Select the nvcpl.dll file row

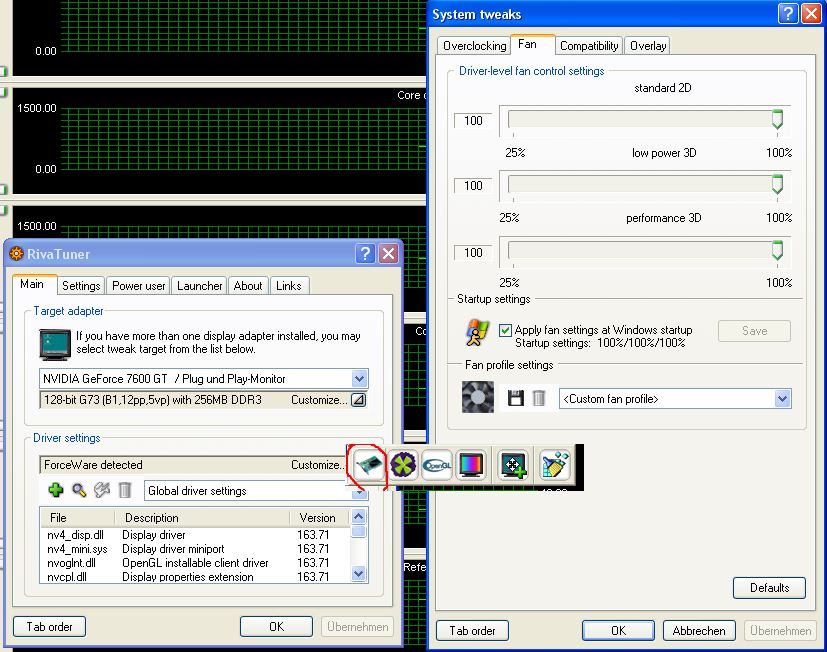(x=196, y=577)
